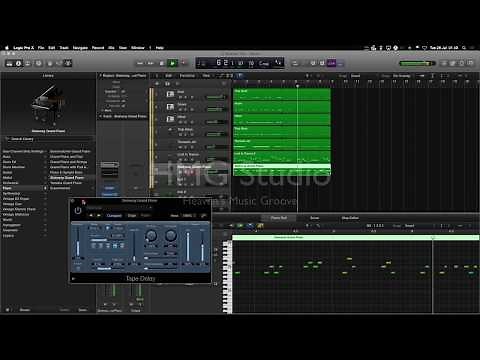Adjust the right knob in Tape Delay
480x360 pixels.
click(x=171, y=236)
